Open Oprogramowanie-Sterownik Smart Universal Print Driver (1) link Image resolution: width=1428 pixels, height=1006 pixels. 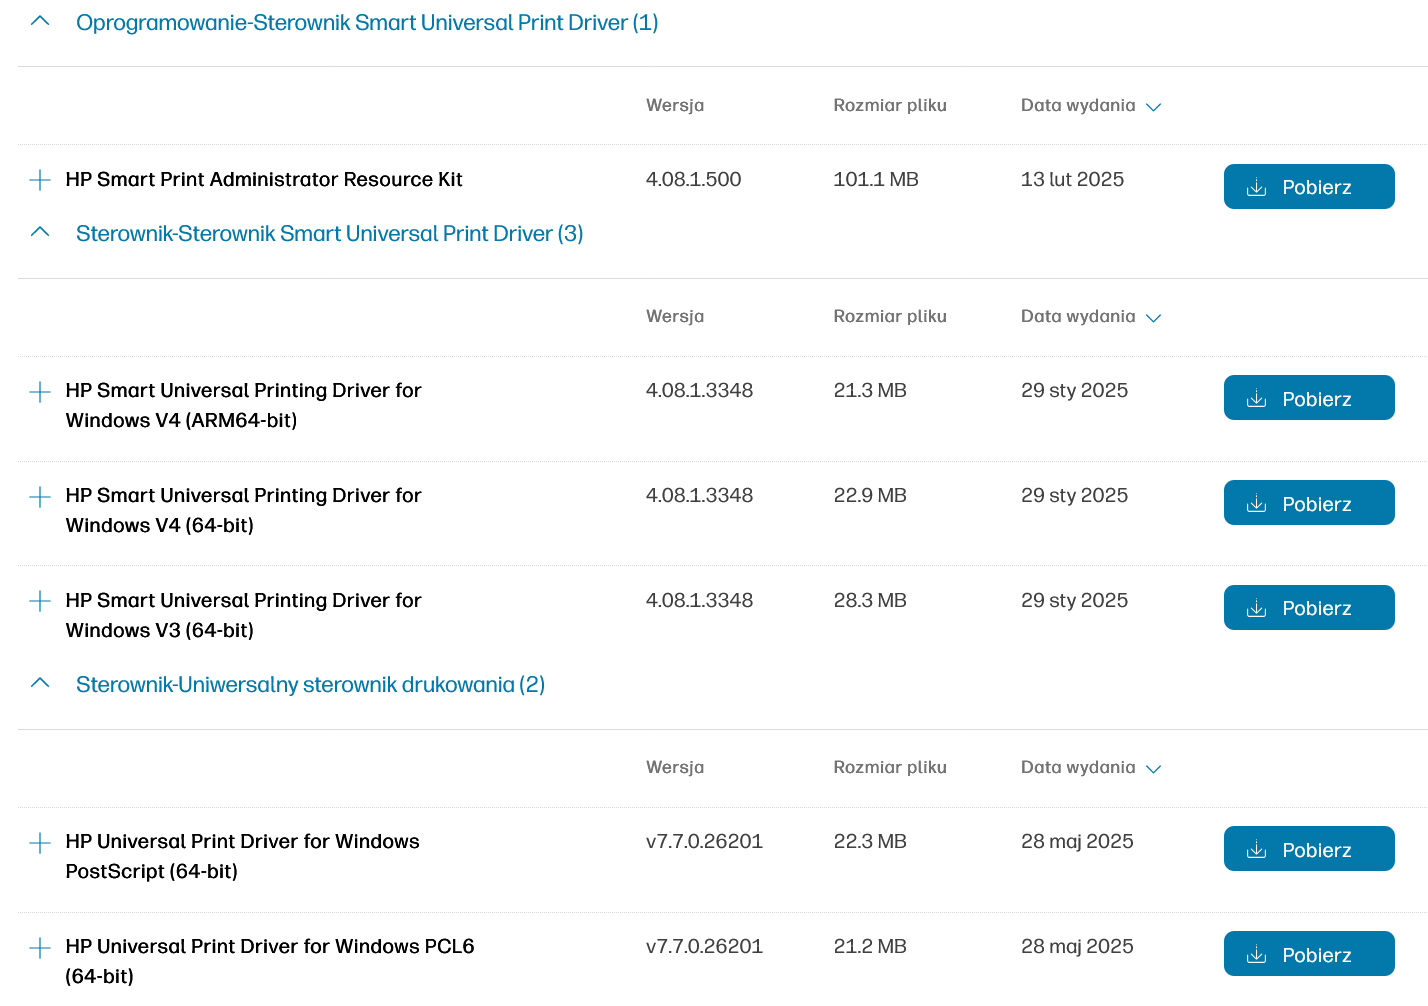tap(367, 22)
